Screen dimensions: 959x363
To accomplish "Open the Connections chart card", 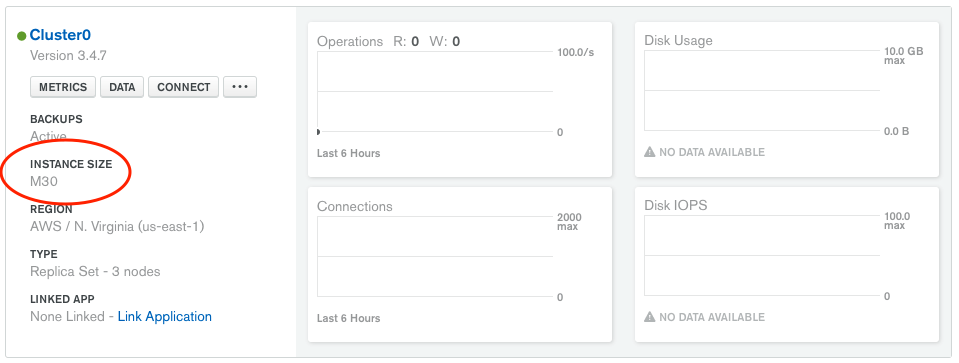I will pyautogui.click(x=460, y=265).
